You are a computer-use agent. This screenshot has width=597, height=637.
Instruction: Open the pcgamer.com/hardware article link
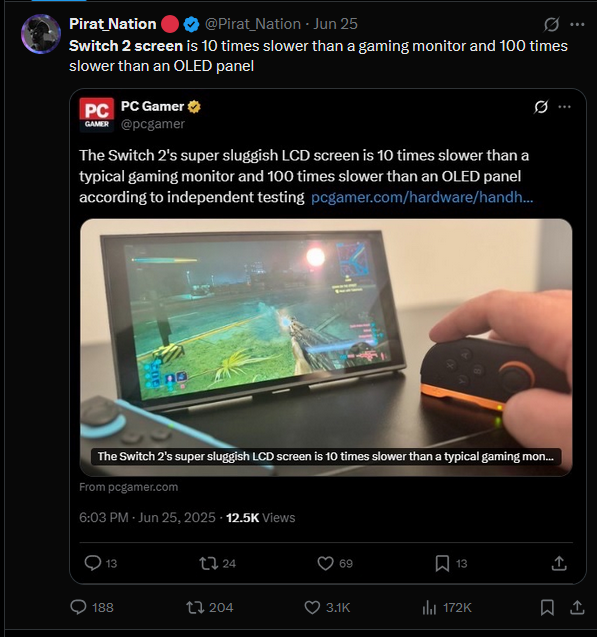click(x=422, y=197)
